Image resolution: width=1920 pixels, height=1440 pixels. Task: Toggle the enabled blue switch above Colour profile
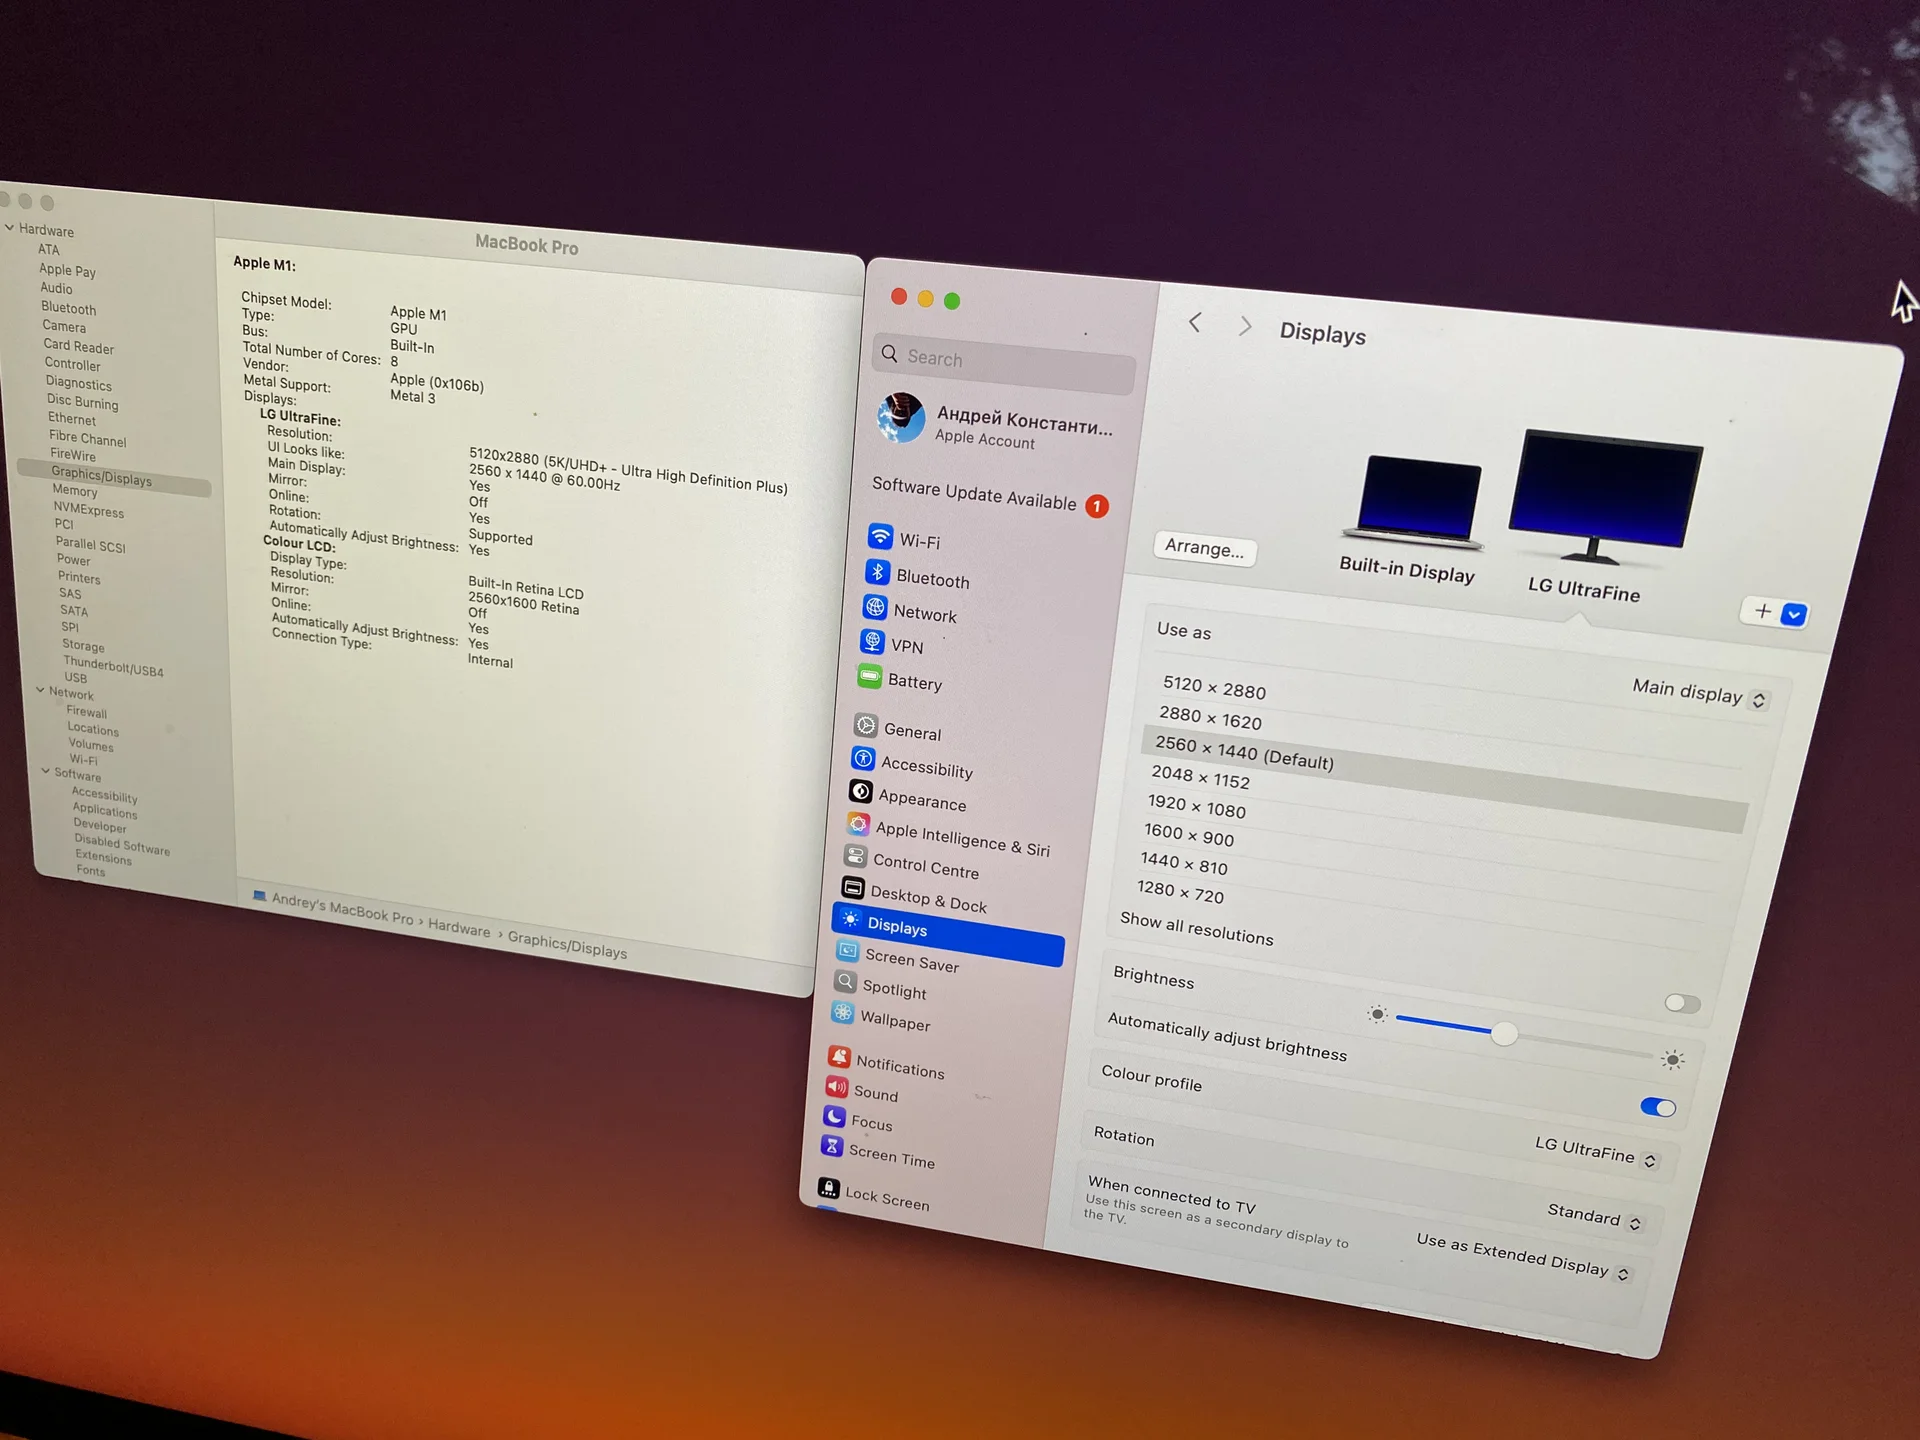tap(1658, 1107)
